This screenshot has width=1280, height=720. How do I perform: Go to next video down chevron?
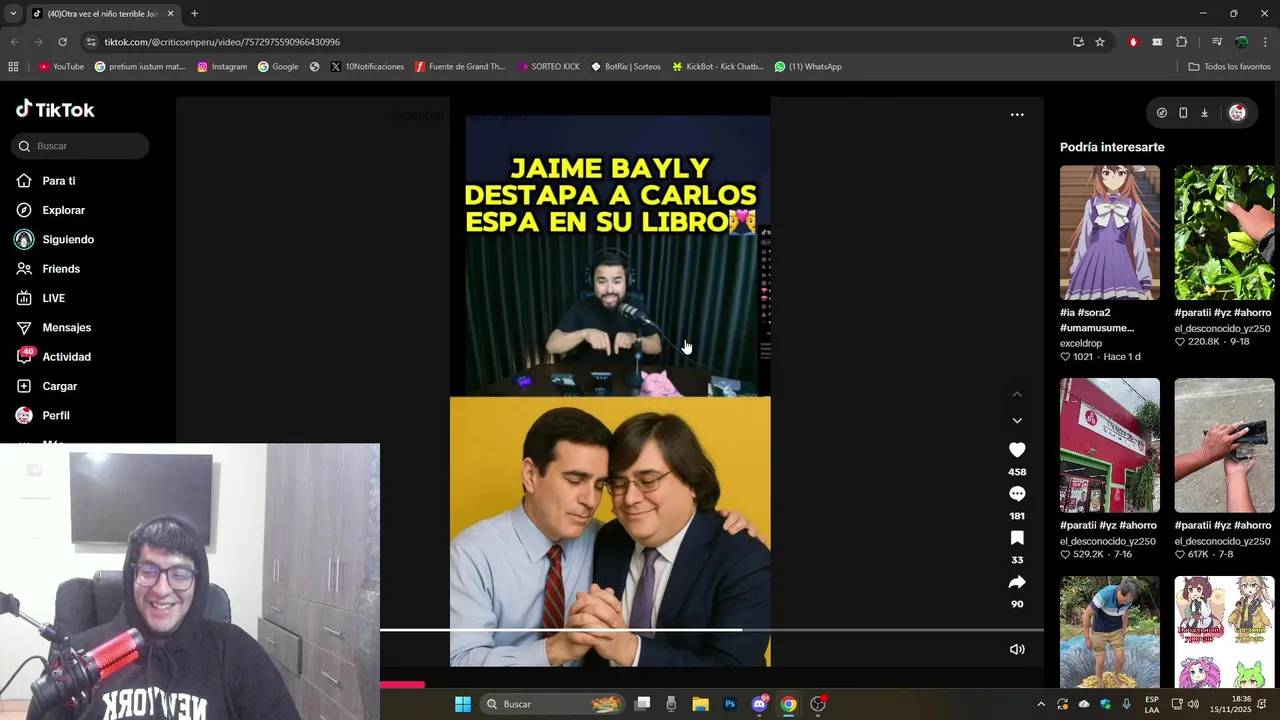(x=1017, y=421)
